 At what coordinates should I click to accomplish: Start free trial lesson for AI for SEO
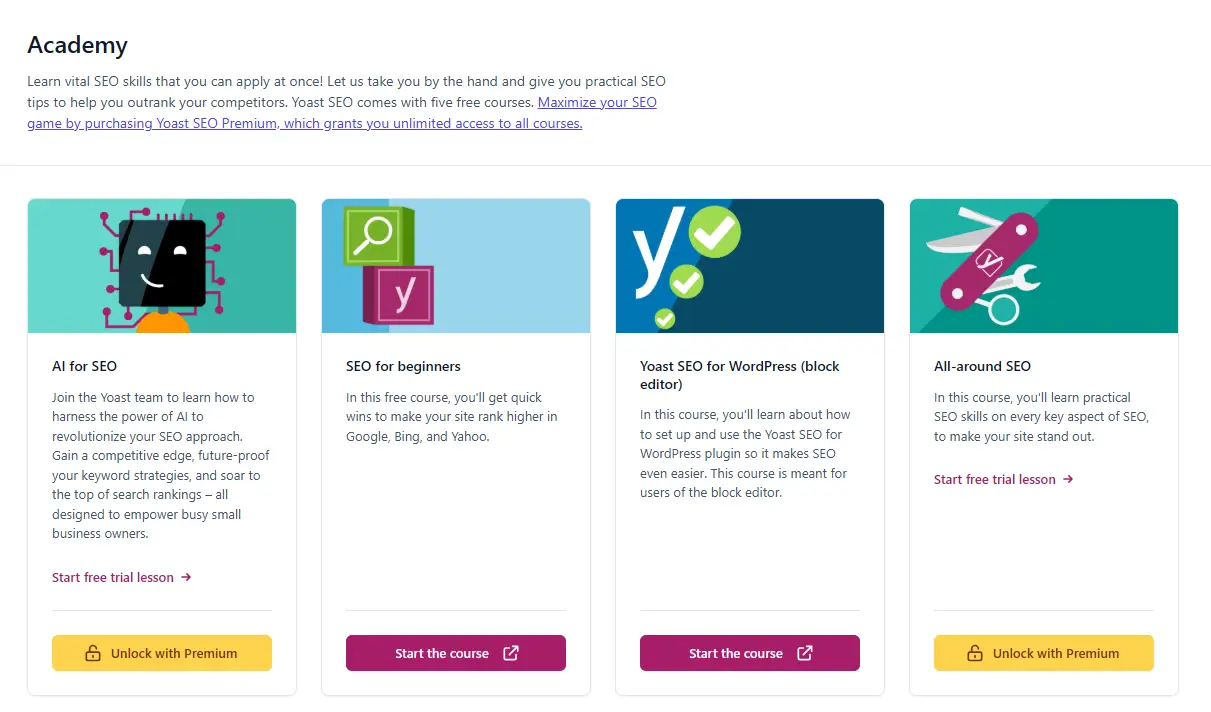pyautogui.click(x=113, y=577)
